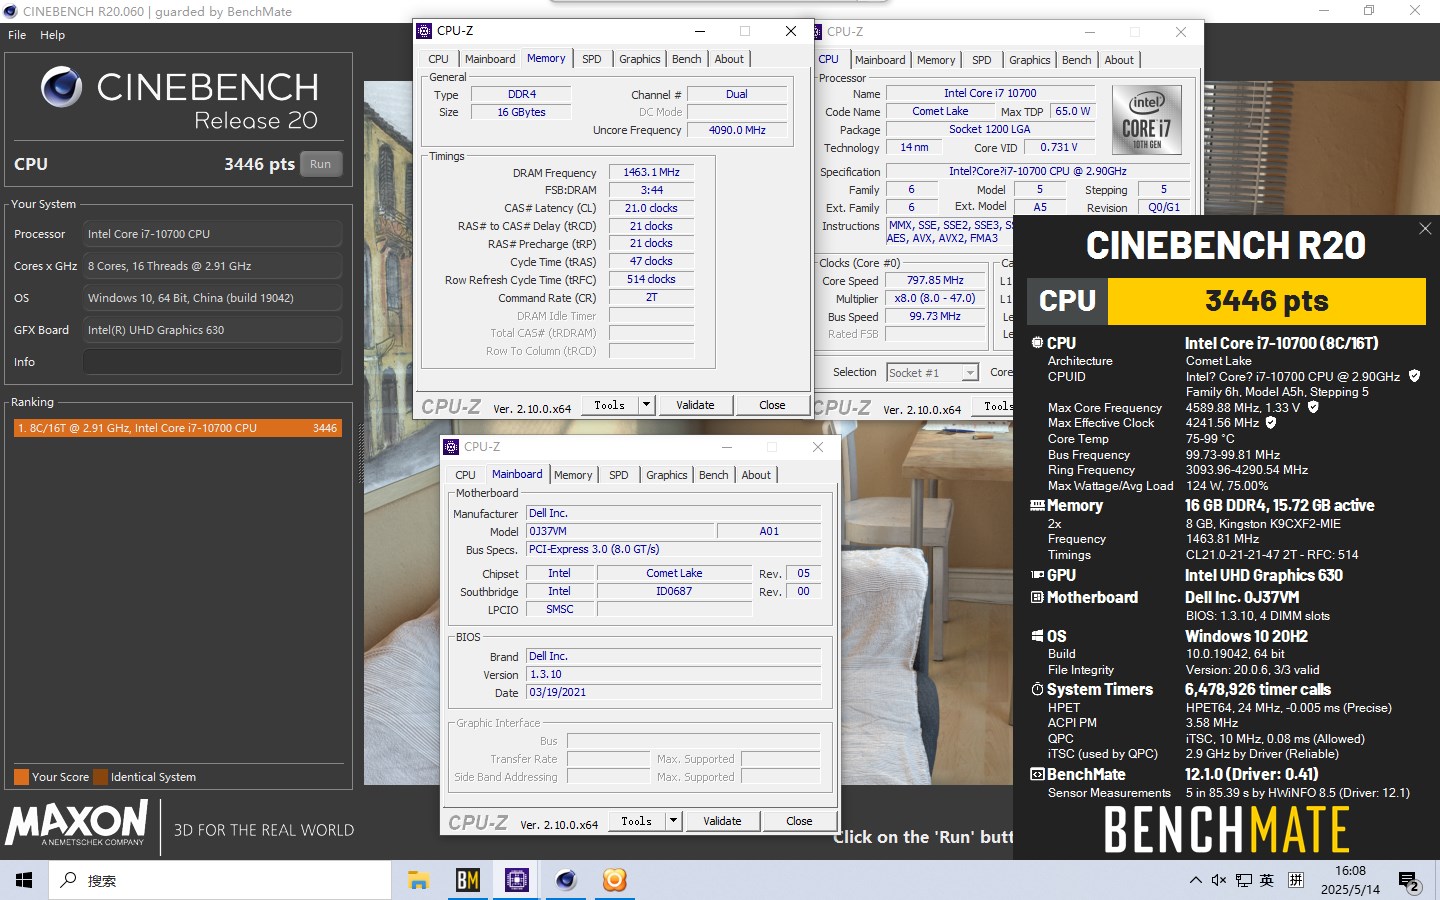Open Tools dropdown arrow in Memory CPU-Z window

pyautogui.click(x=646, y=405)
